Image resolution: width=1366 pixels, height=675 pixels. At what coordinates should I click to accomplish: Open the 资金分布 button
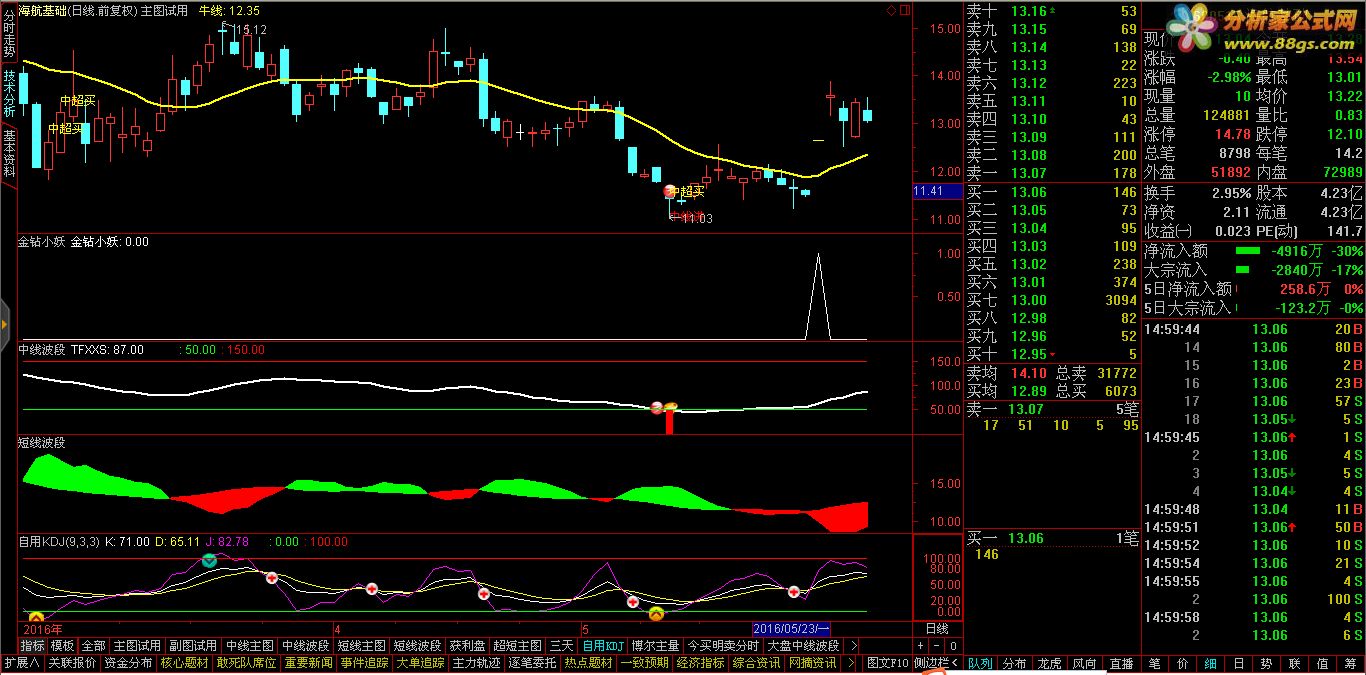click(128, 663)
